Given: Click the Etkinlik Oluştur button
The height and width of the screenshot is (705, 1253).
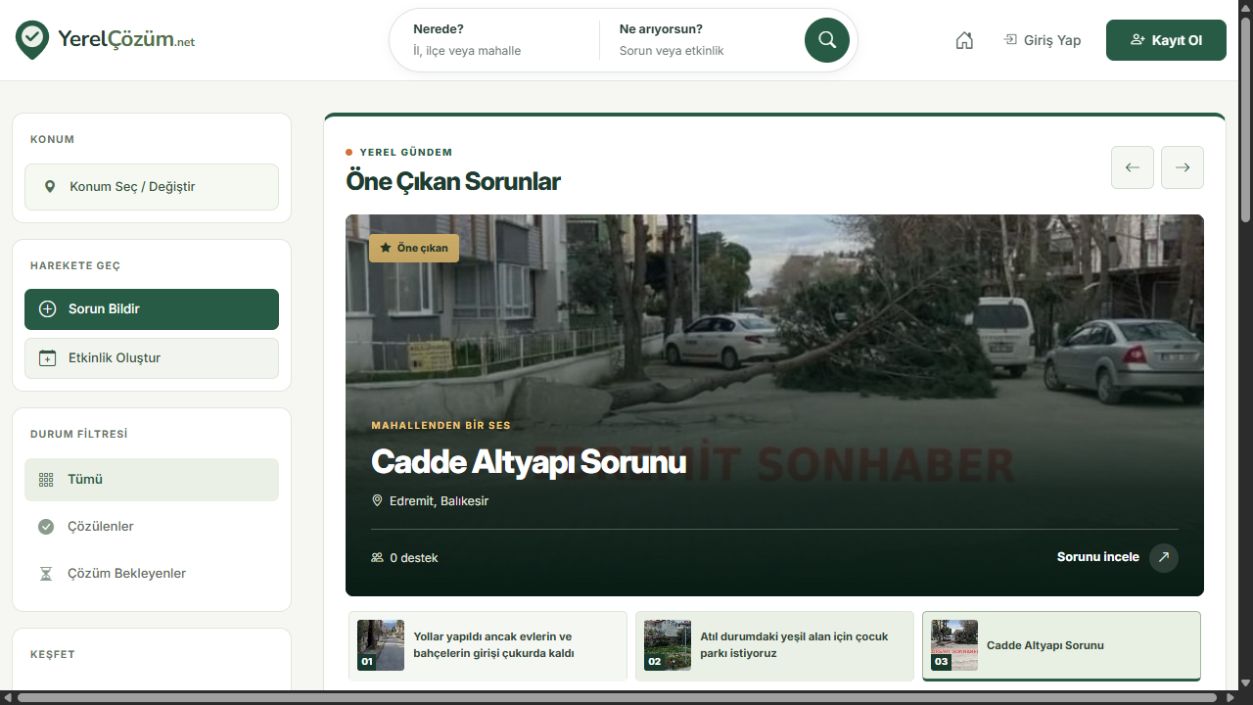Looking at the screenshot, I should point(152,358).
